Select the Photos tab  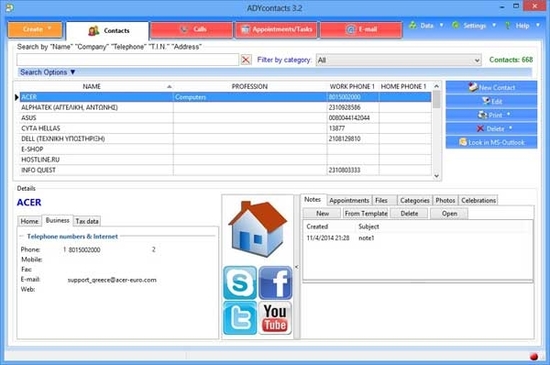pos(445,200)
